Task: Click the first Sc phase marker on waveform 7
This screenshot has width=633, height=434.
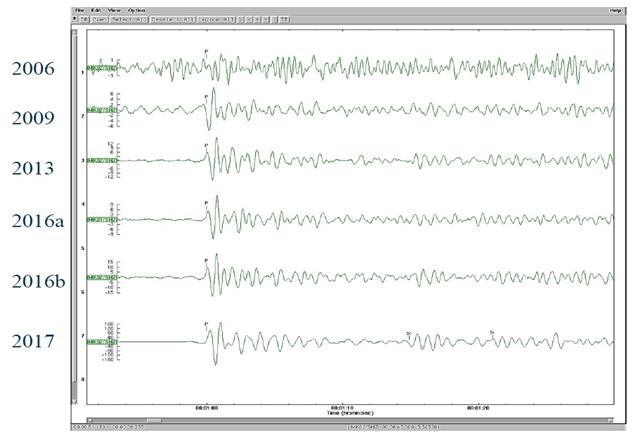Action: 409,333
